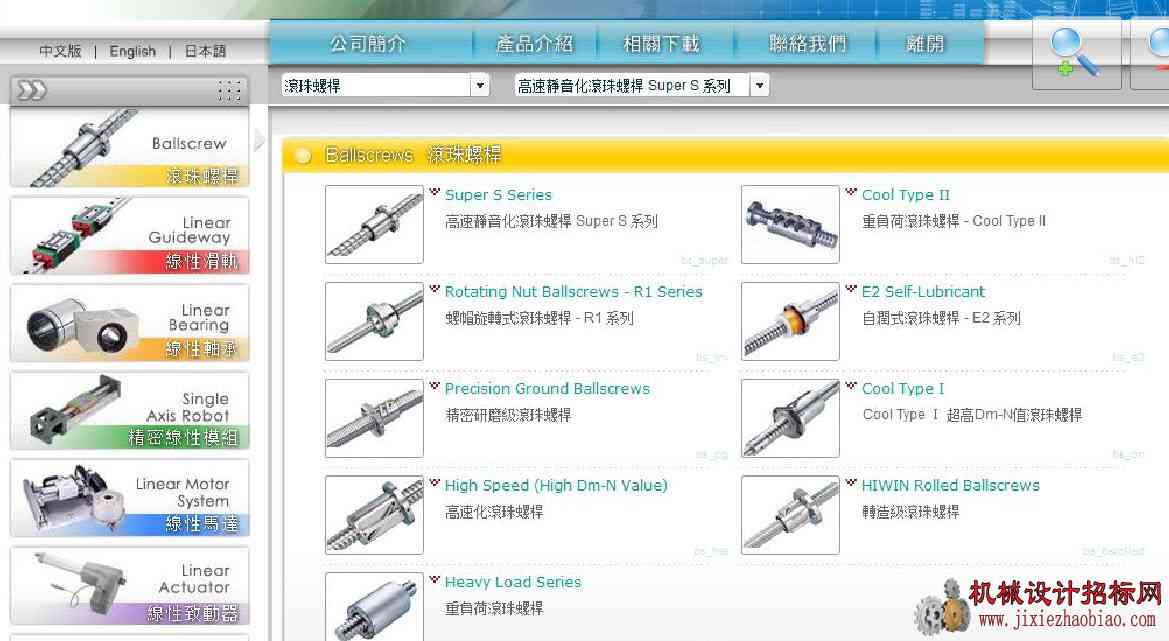
Task: Switch the language to English
Action: coord(133,51)
